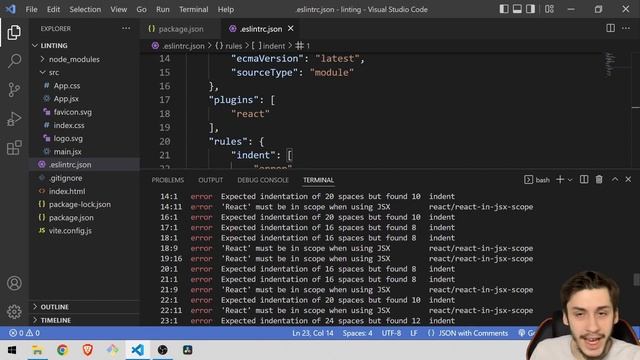Open the File menu
Screen dimensions: 640x360
click(x=31, y=9)
